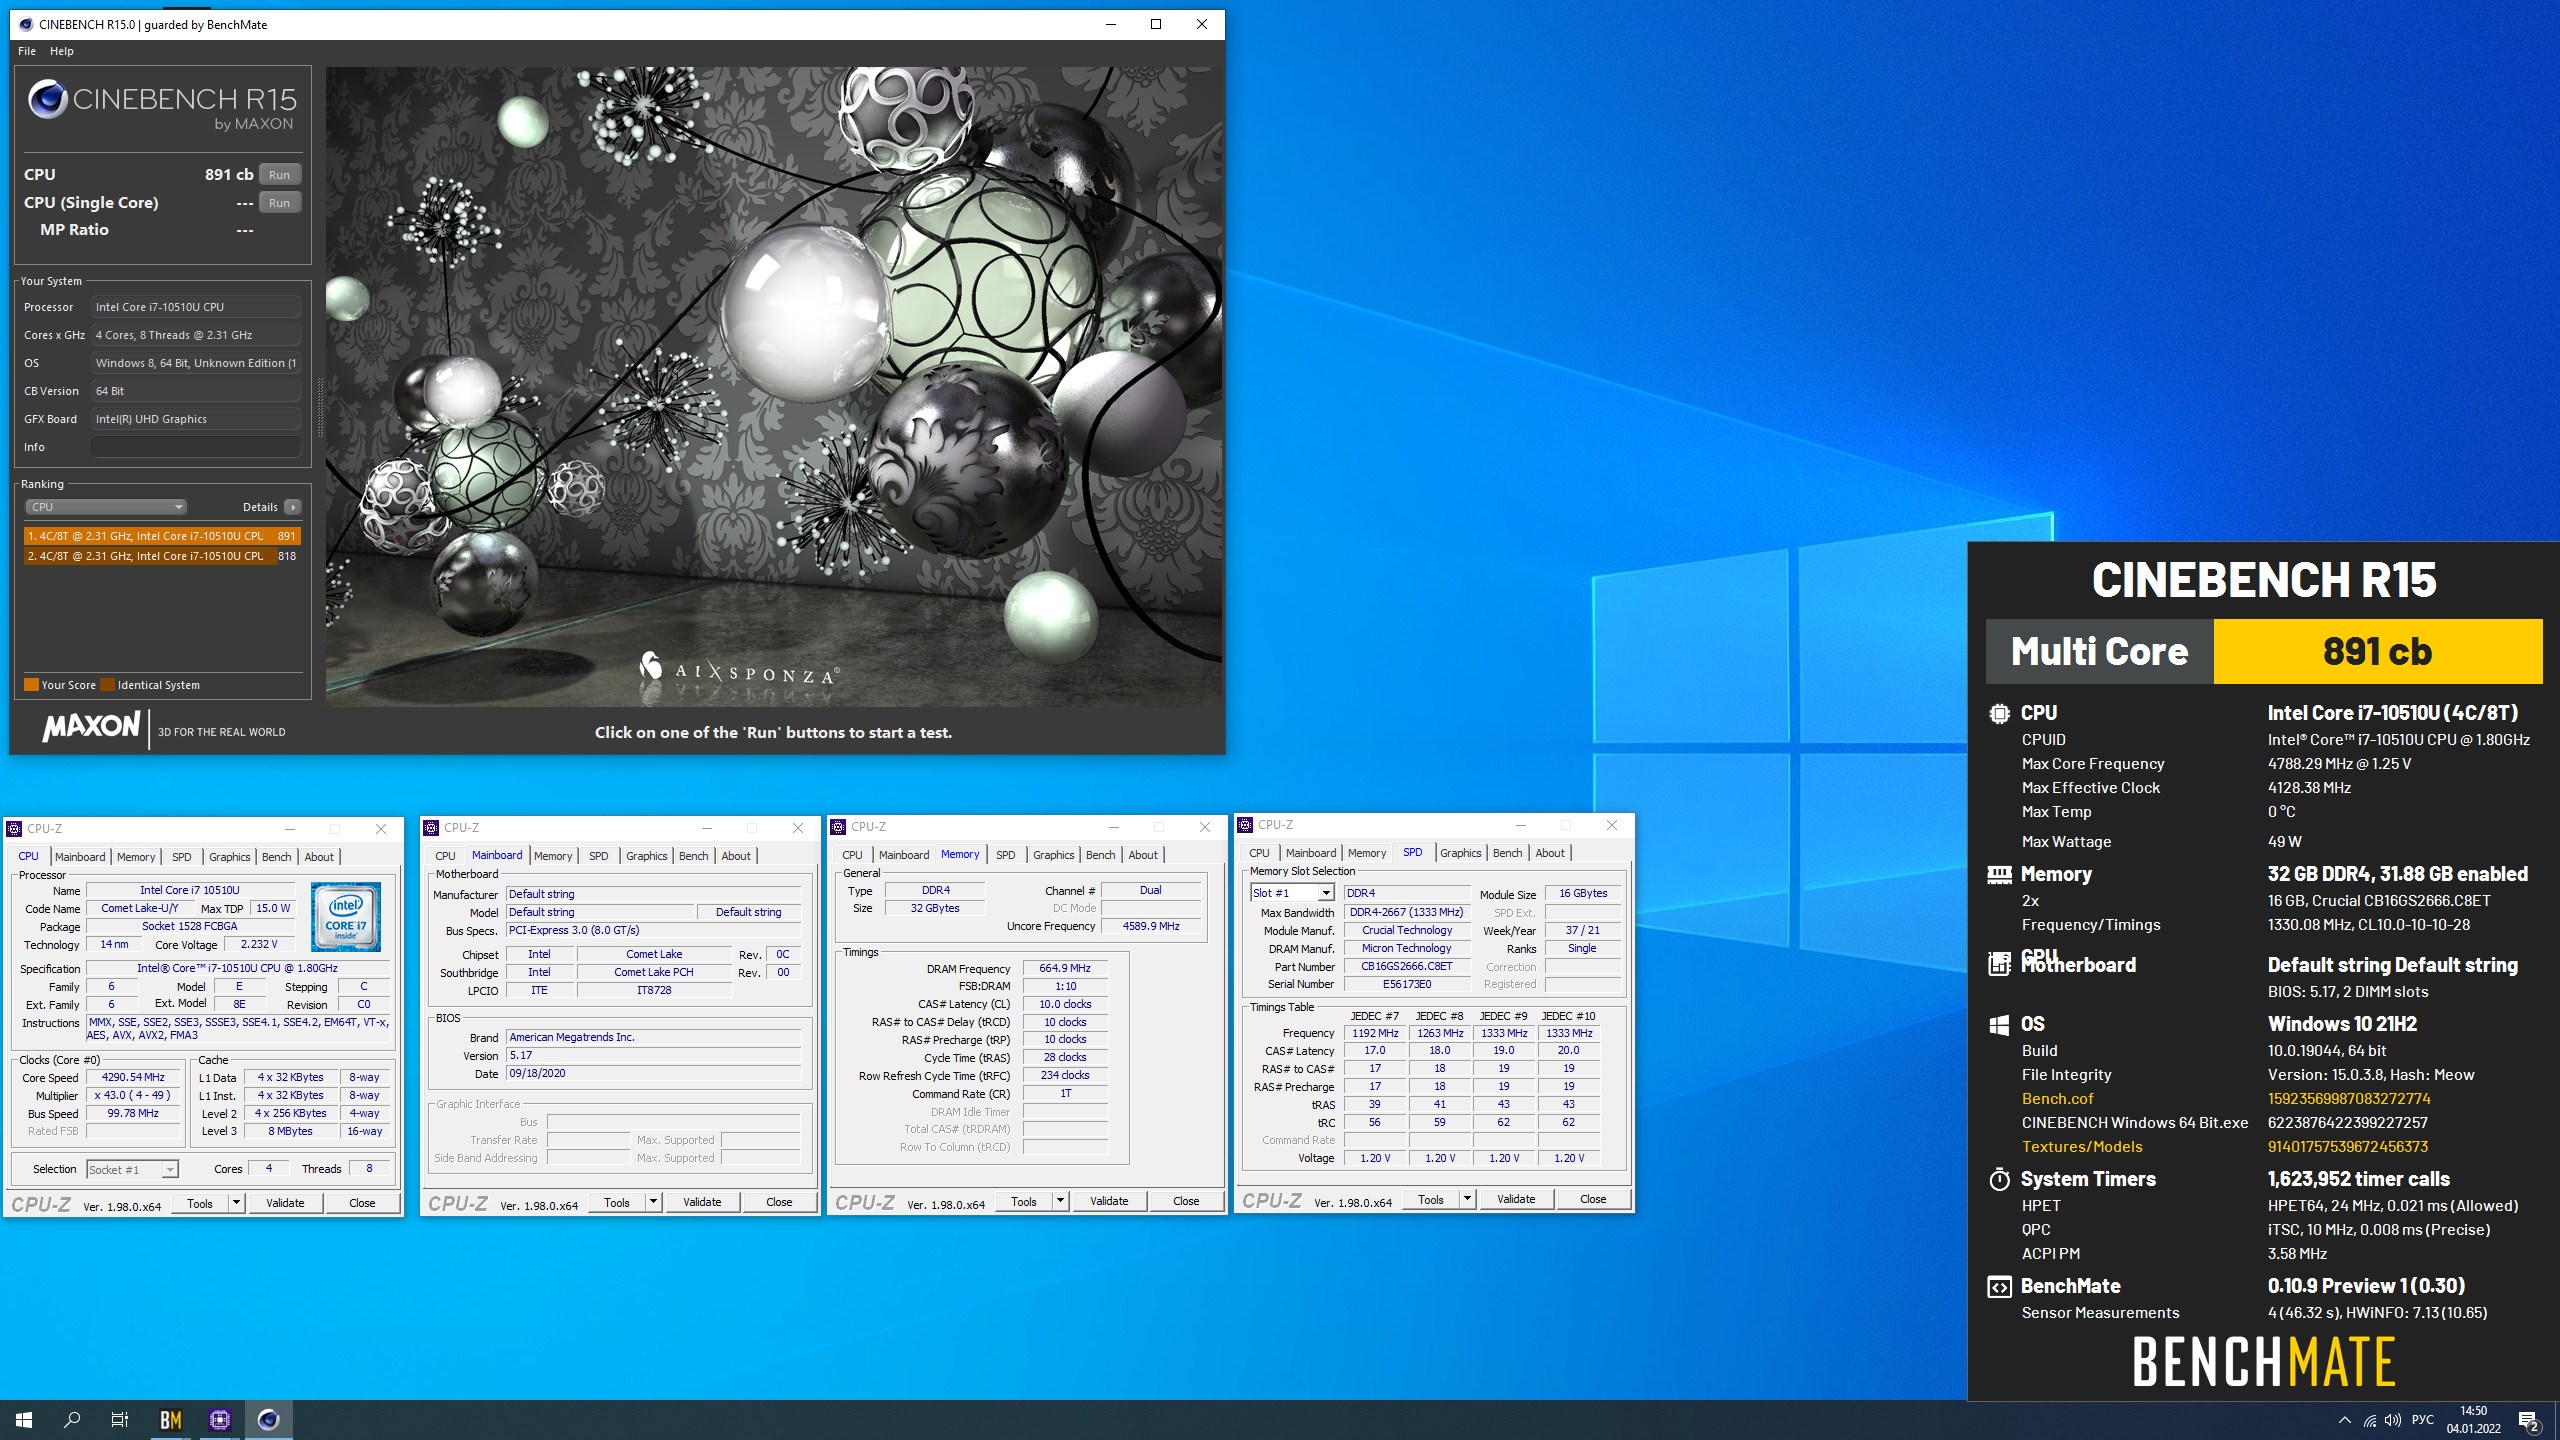The image size is (2560, 1440).
Task: Open Slot #1 memory slot dropdown
Action: 1292,893
